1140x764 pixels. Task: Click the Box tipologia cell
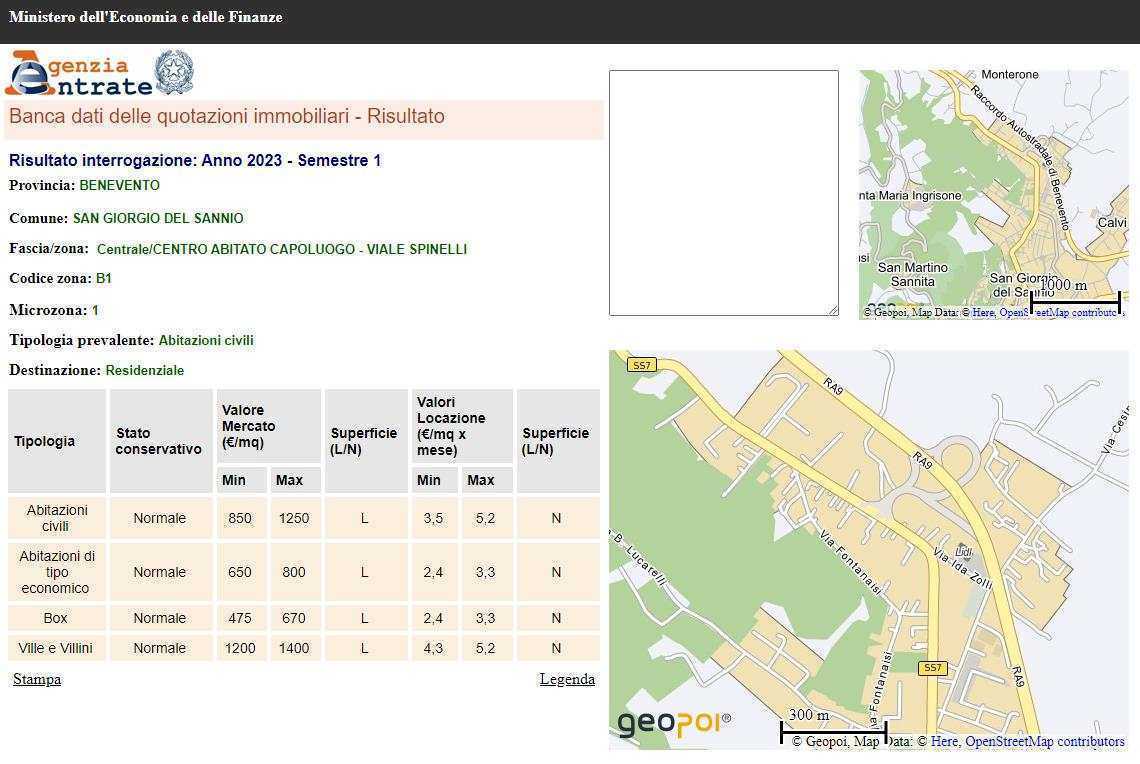point(56,618)
